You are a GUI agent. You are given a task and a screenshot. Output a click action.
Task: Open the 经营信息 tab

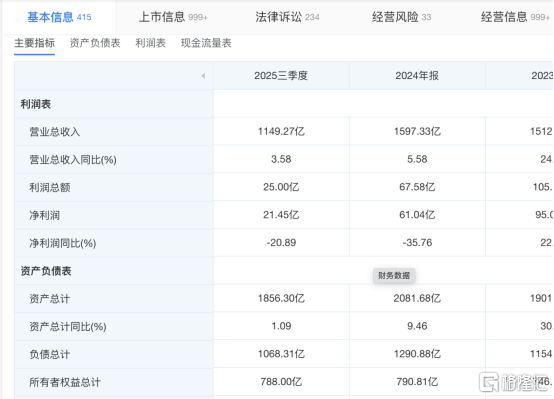click(515, 17)
